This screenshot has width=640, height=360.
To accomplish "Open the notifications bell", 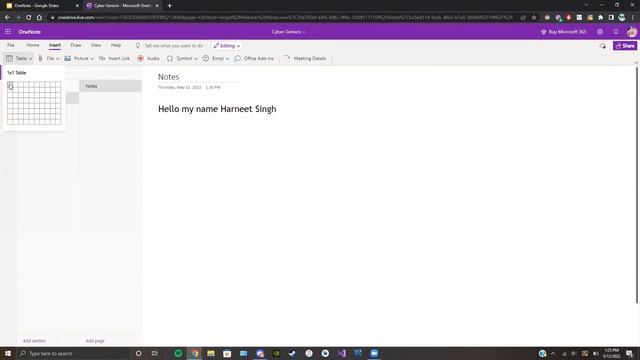I will 616,32.
